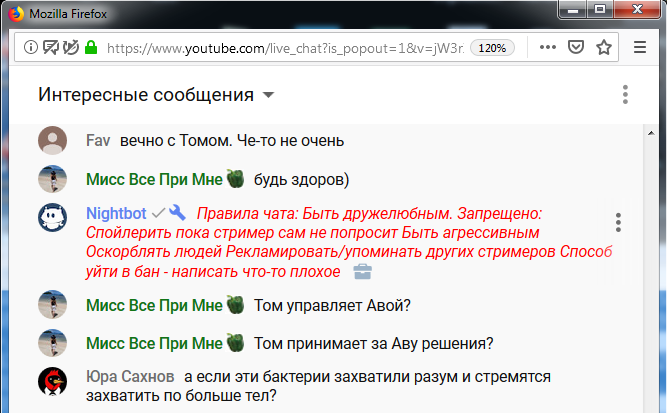Close the Mozilla Firefox window

tap(637, 10)
